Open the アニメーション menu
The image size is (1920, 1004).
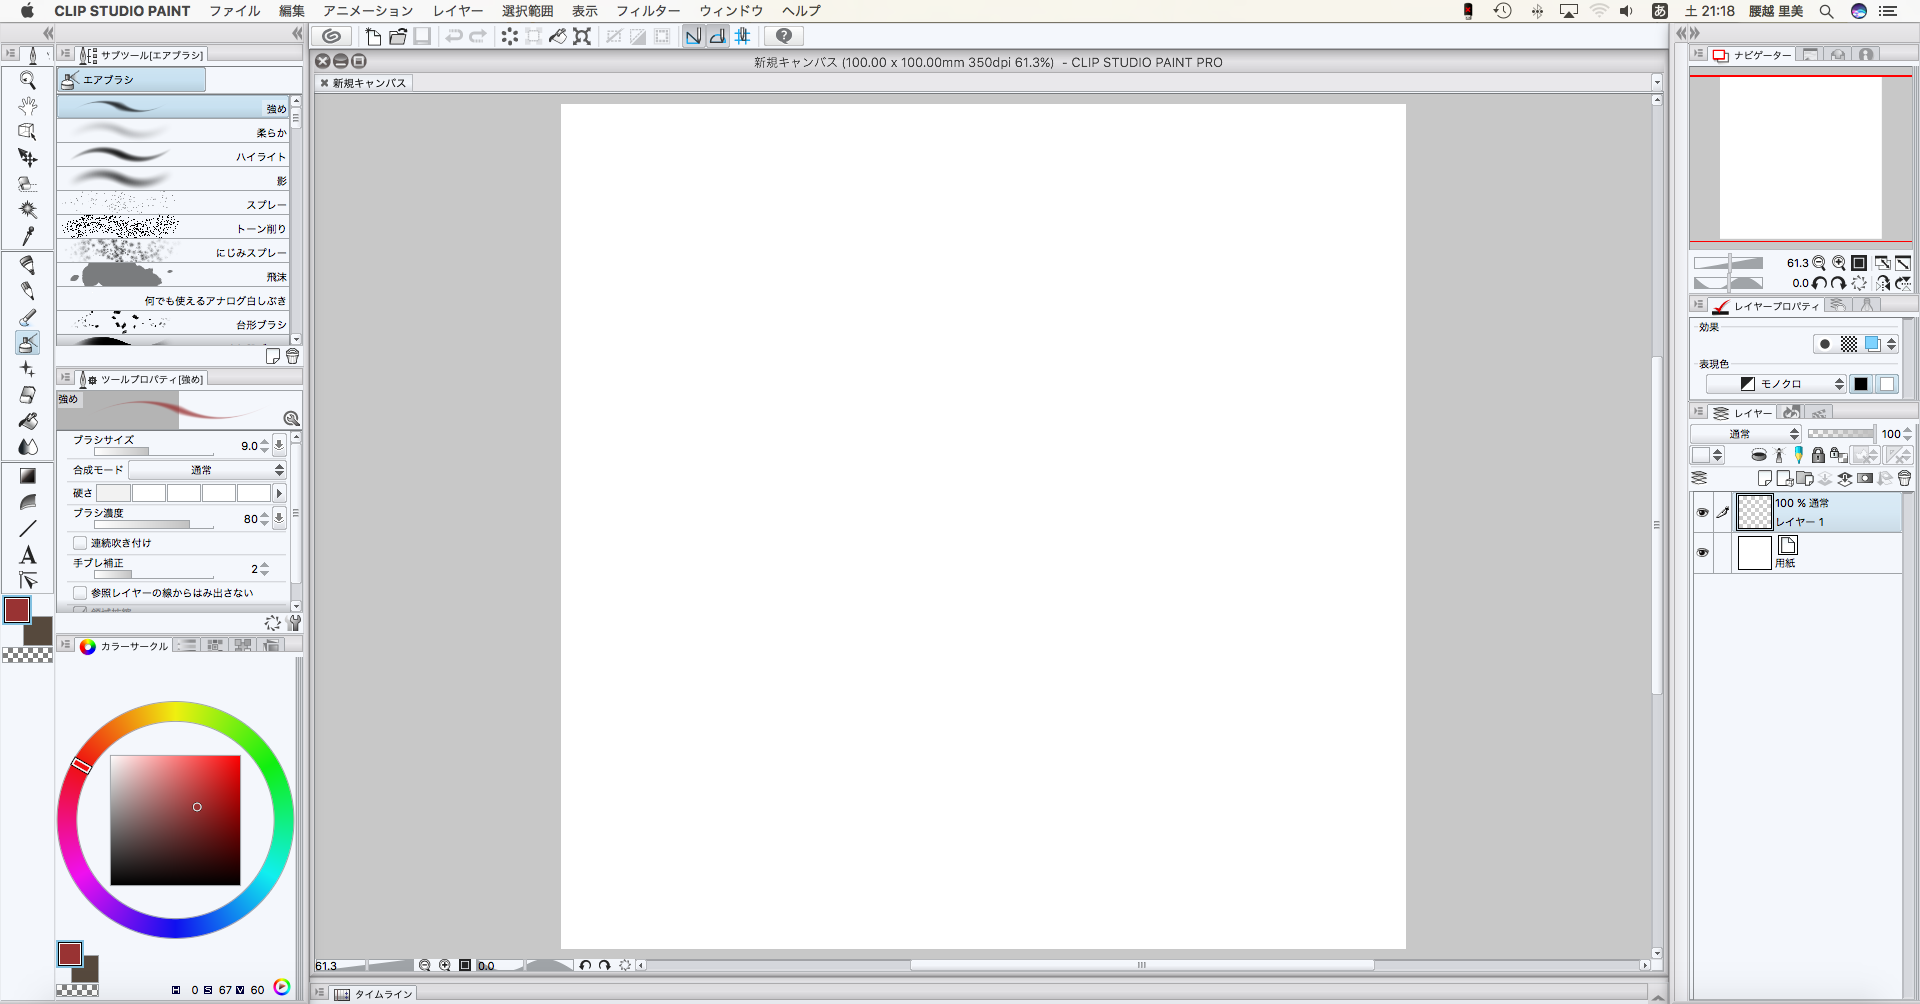(x=368, y=11)
